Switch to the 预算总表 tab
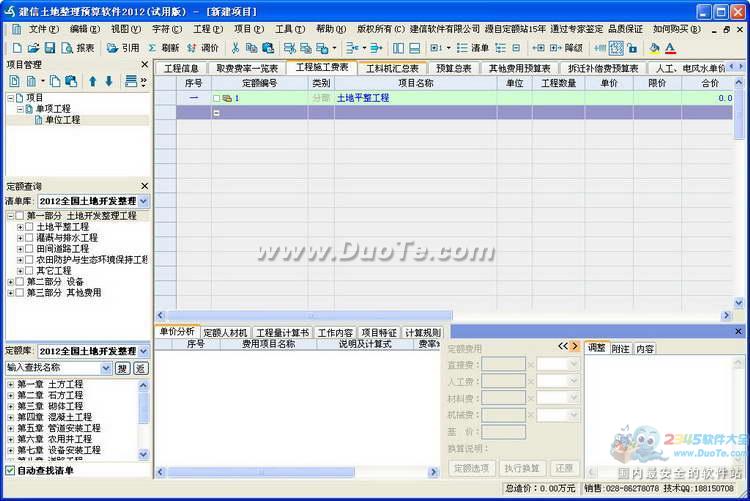Image resolution: width=750 pixels, height=501 pixels. (452, 68)
